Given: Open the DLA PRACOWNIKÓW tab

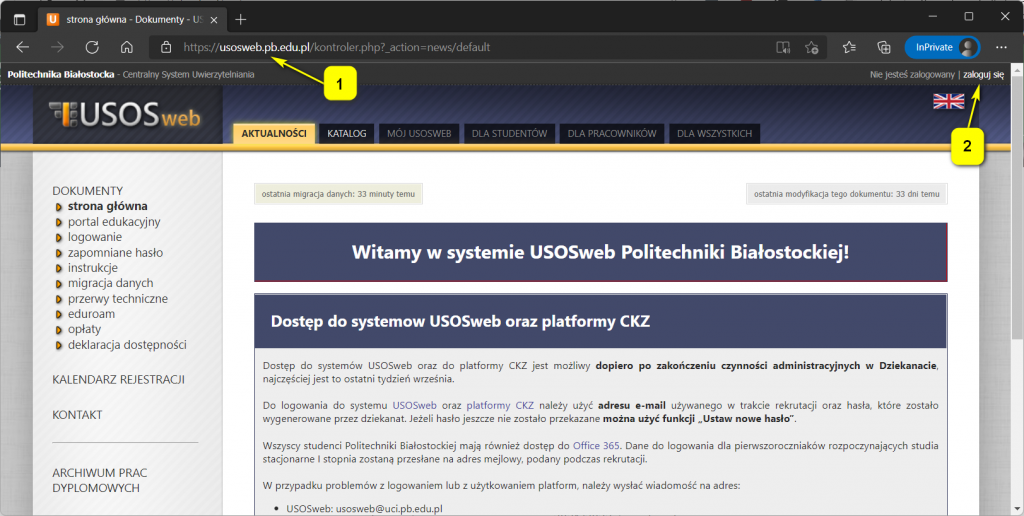Looking at the screenshot, I should point(612,133).
